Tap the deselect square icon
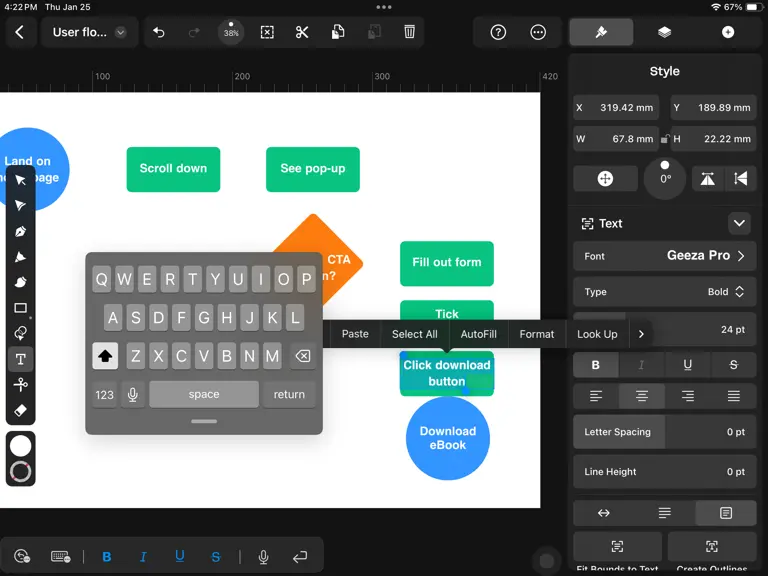768x576 pixels. (267, 32)
